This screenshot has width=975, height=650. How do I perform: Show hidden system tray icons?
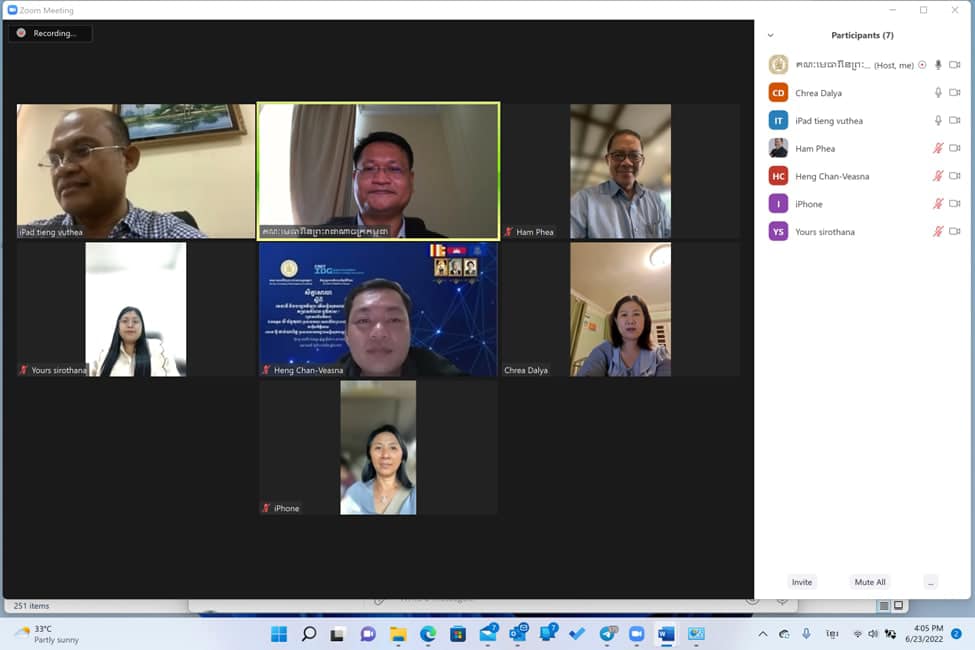762,634
